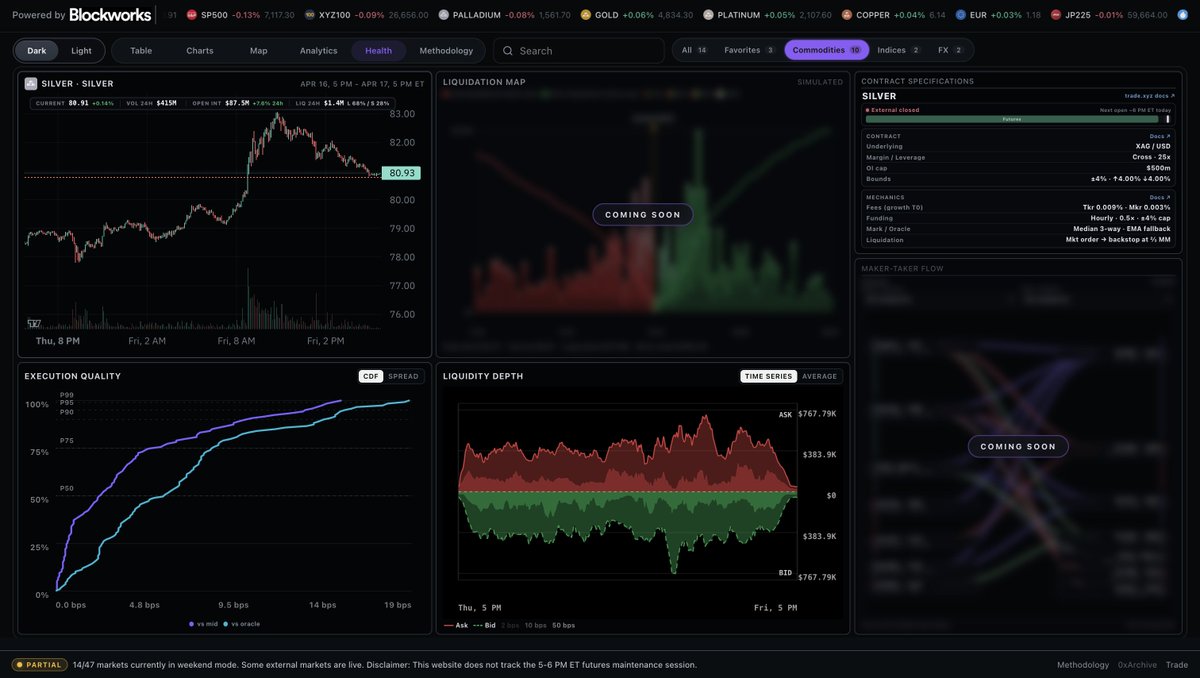Open the Trade footer link
This screenshot has width=1200, height=678.
[1177, 665]
